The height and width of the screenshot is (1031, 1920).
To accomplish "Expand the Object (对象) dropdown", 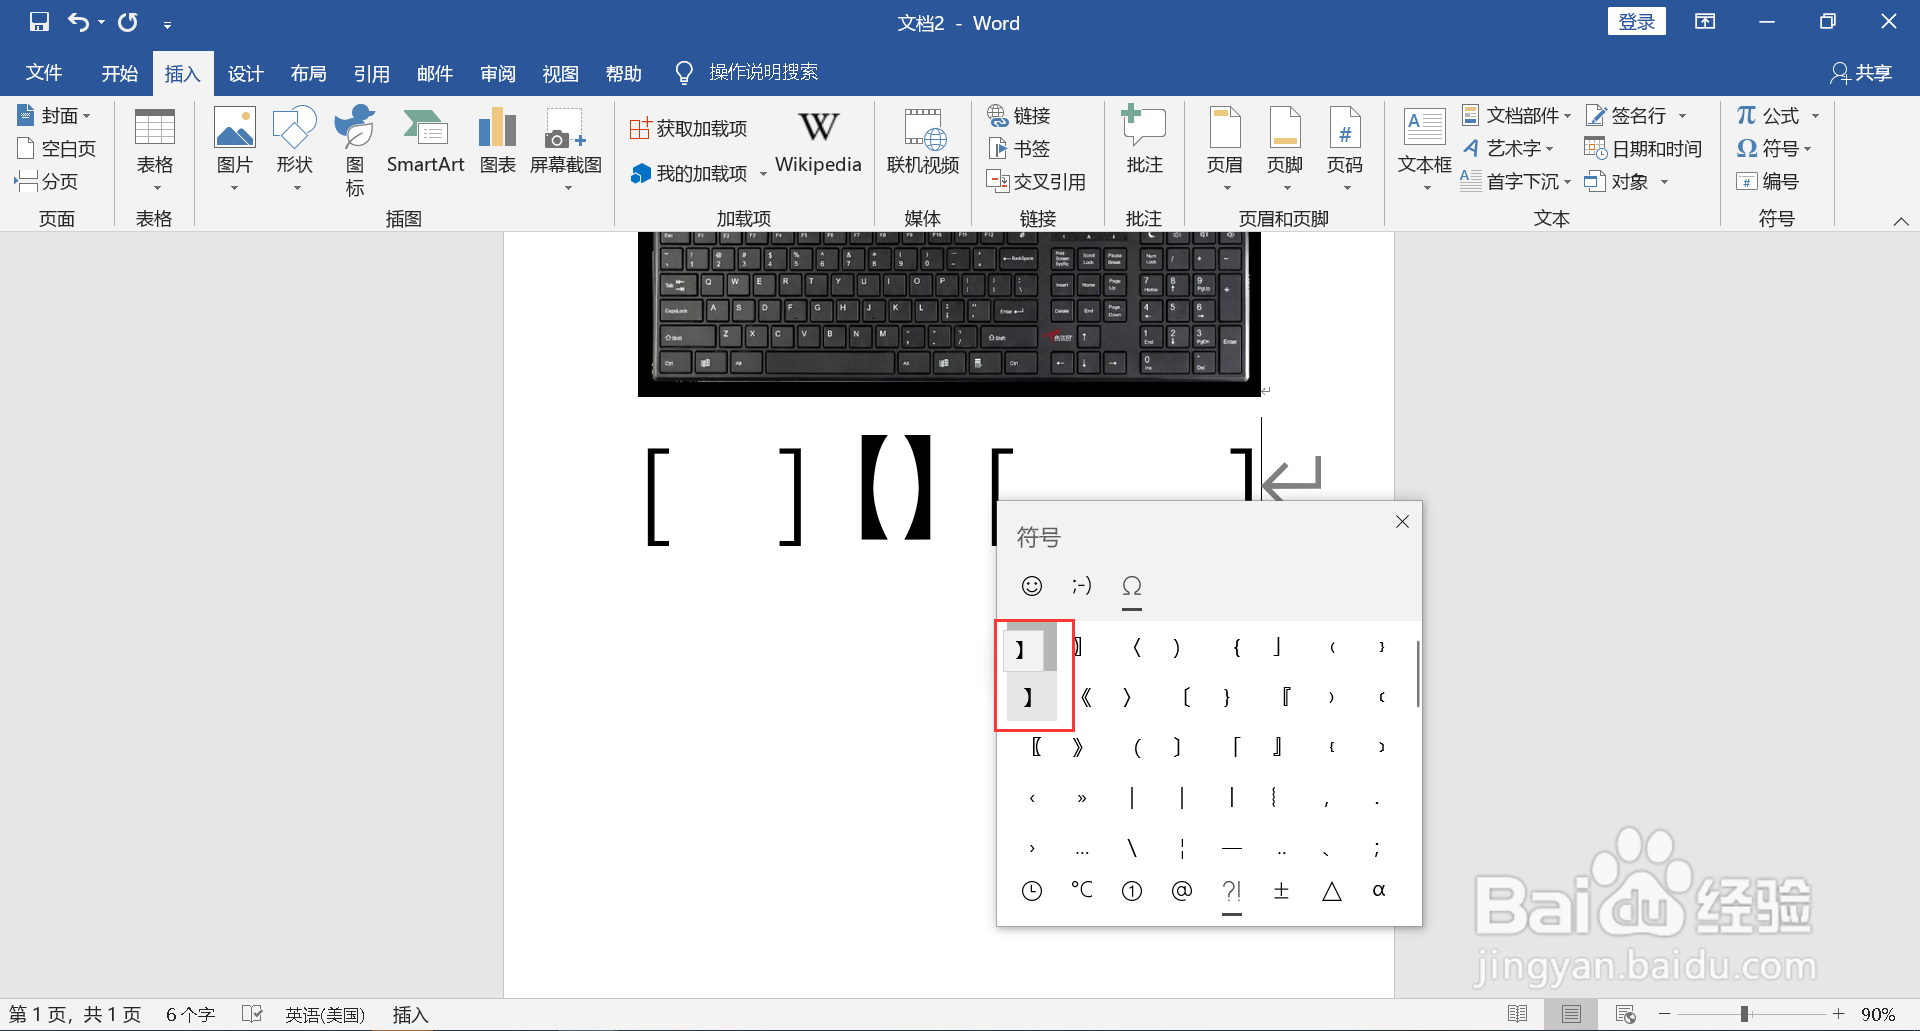I will click(x=1665, y=182).
